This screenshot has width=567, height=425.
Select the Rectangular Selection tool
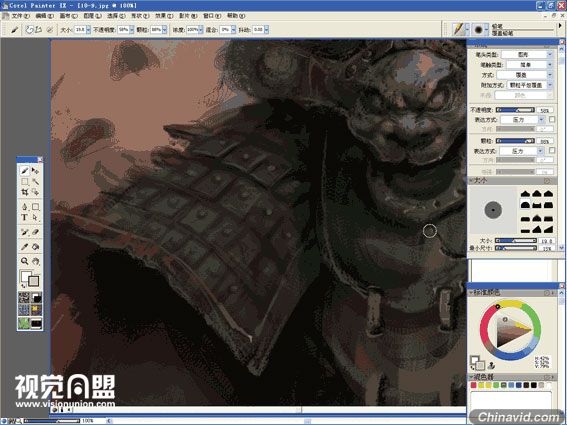pyautogui.click(x=24, y=181)
